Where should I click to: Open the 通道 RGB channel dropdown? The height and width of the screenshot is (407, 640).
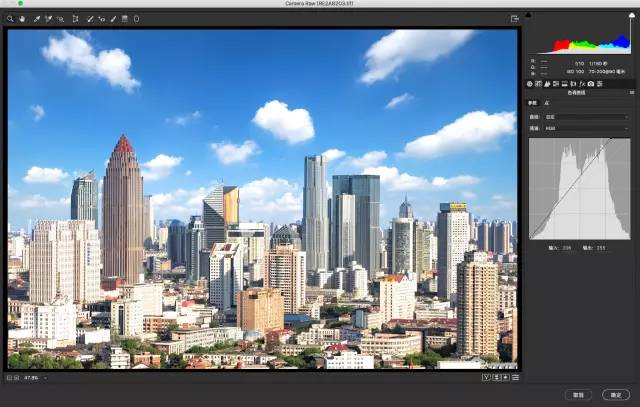click(x=586, y=128)
